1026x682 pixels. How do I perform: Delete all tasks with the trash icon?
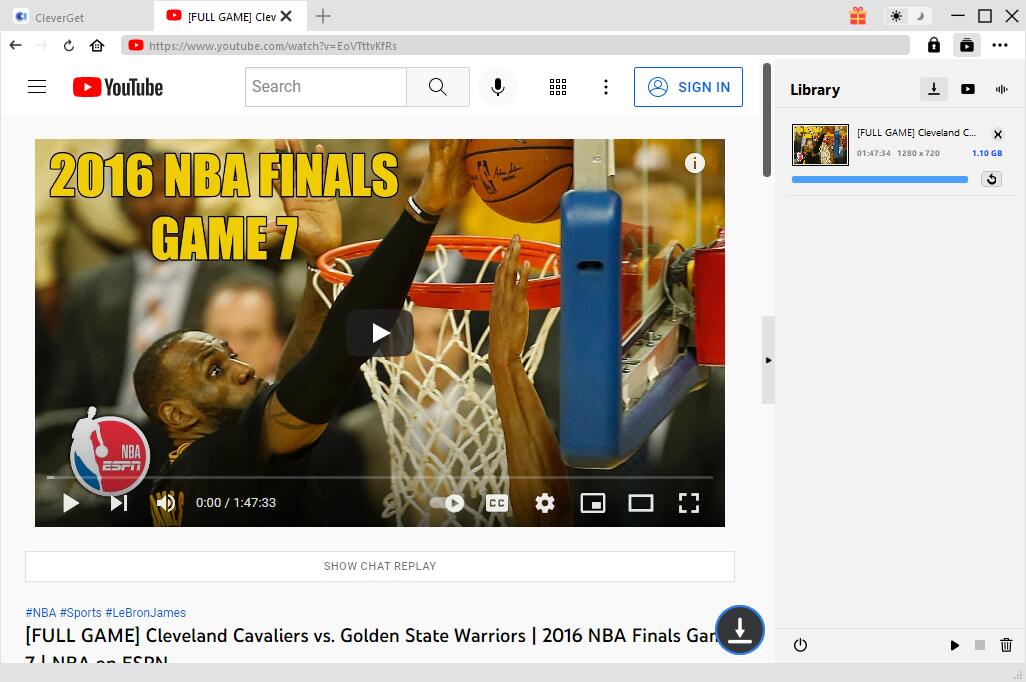click(x=1006, y=646)
